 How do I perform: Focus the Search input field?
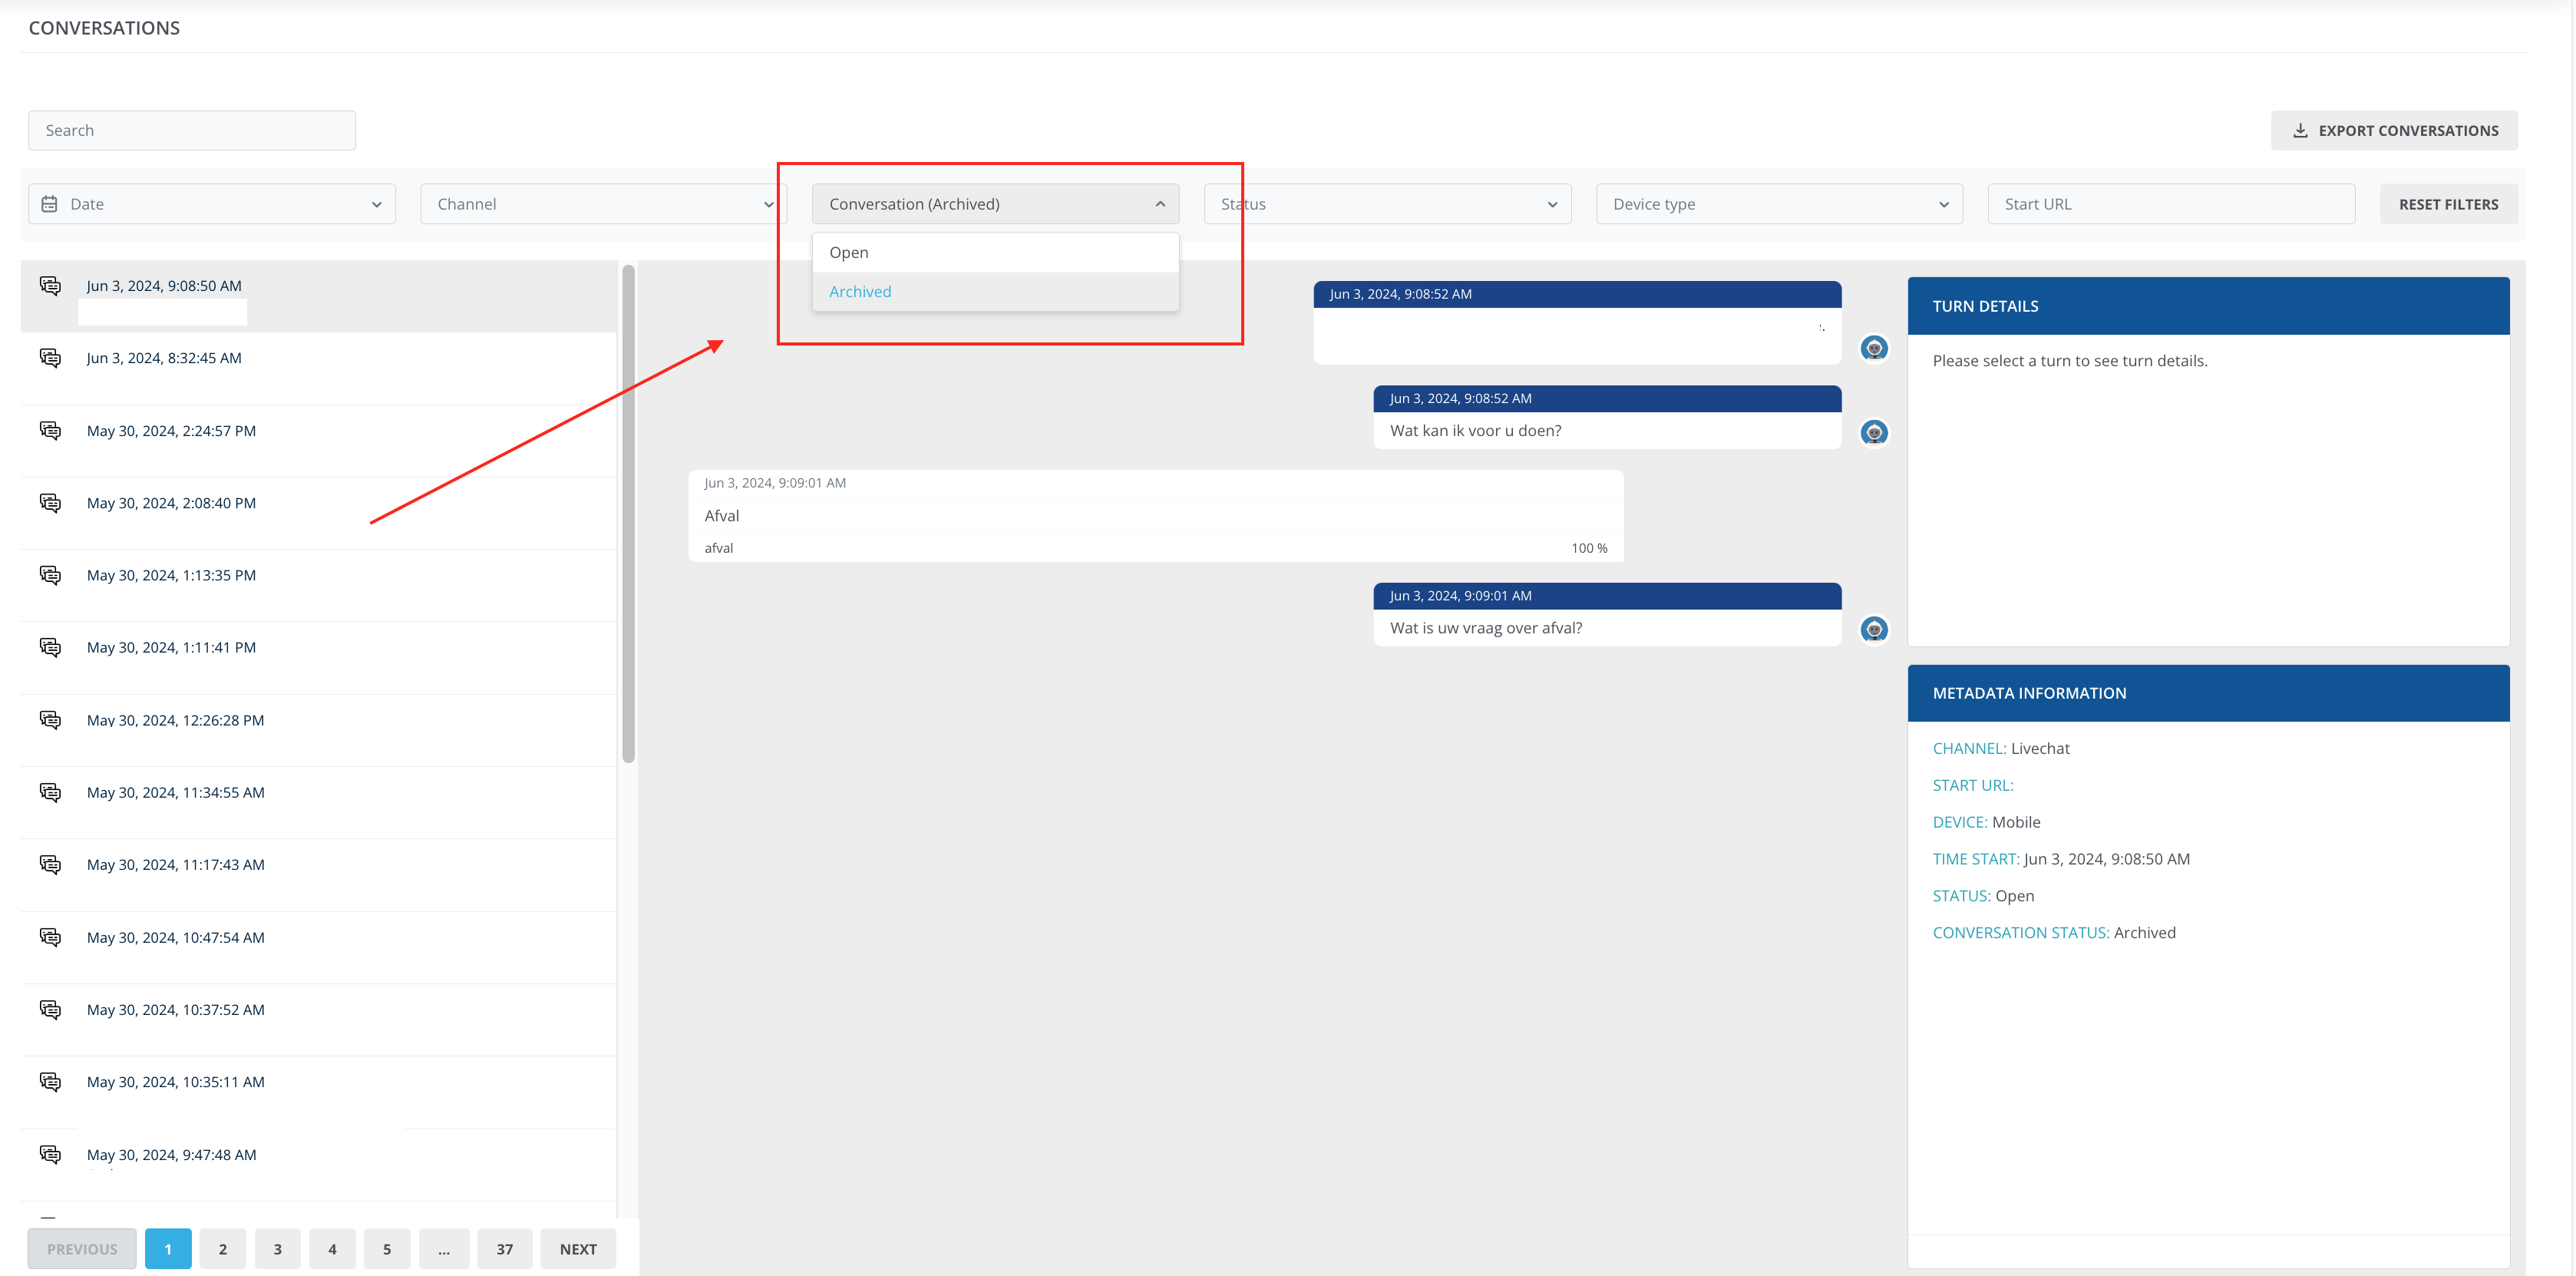(x=192, y=131)
